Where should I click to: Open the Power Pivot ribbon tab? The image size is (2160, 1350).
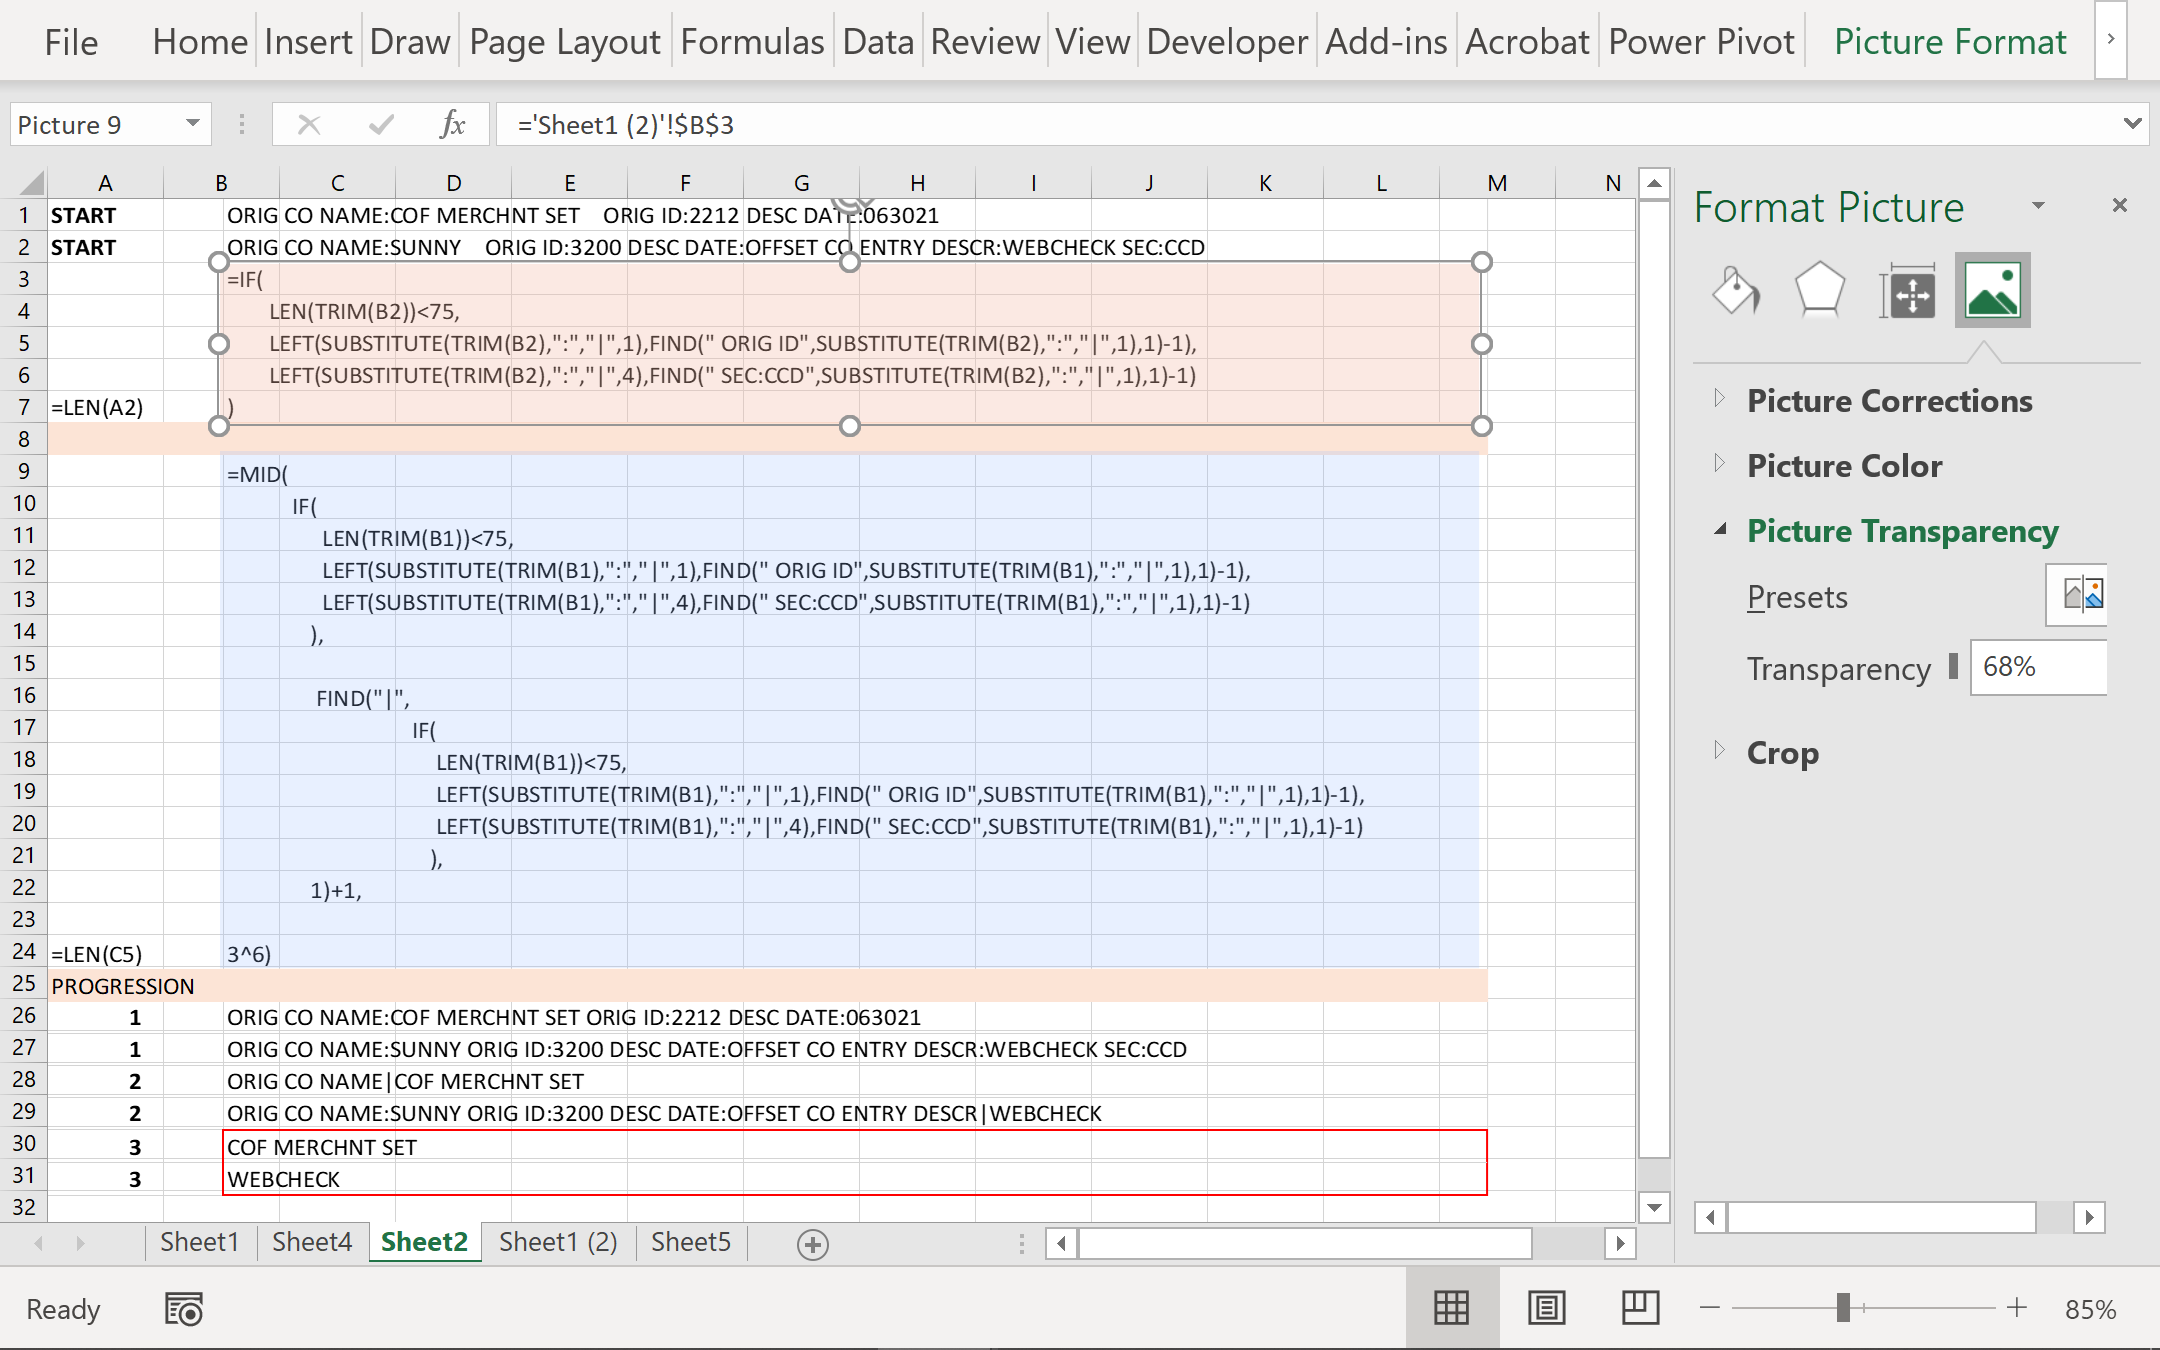[1701, 42]
